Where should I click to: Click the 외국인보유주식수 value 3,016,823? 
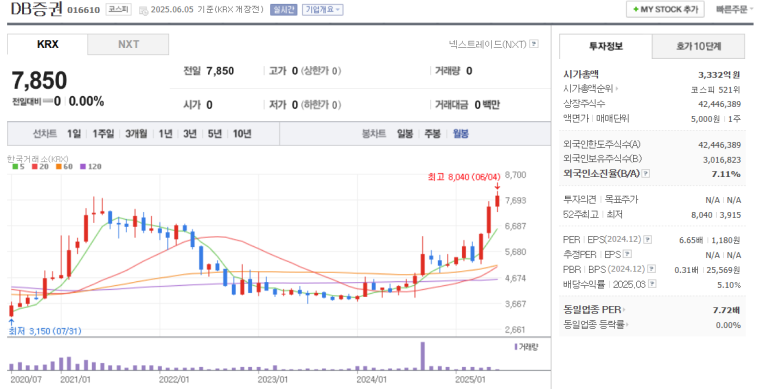[x=722, y=160]
